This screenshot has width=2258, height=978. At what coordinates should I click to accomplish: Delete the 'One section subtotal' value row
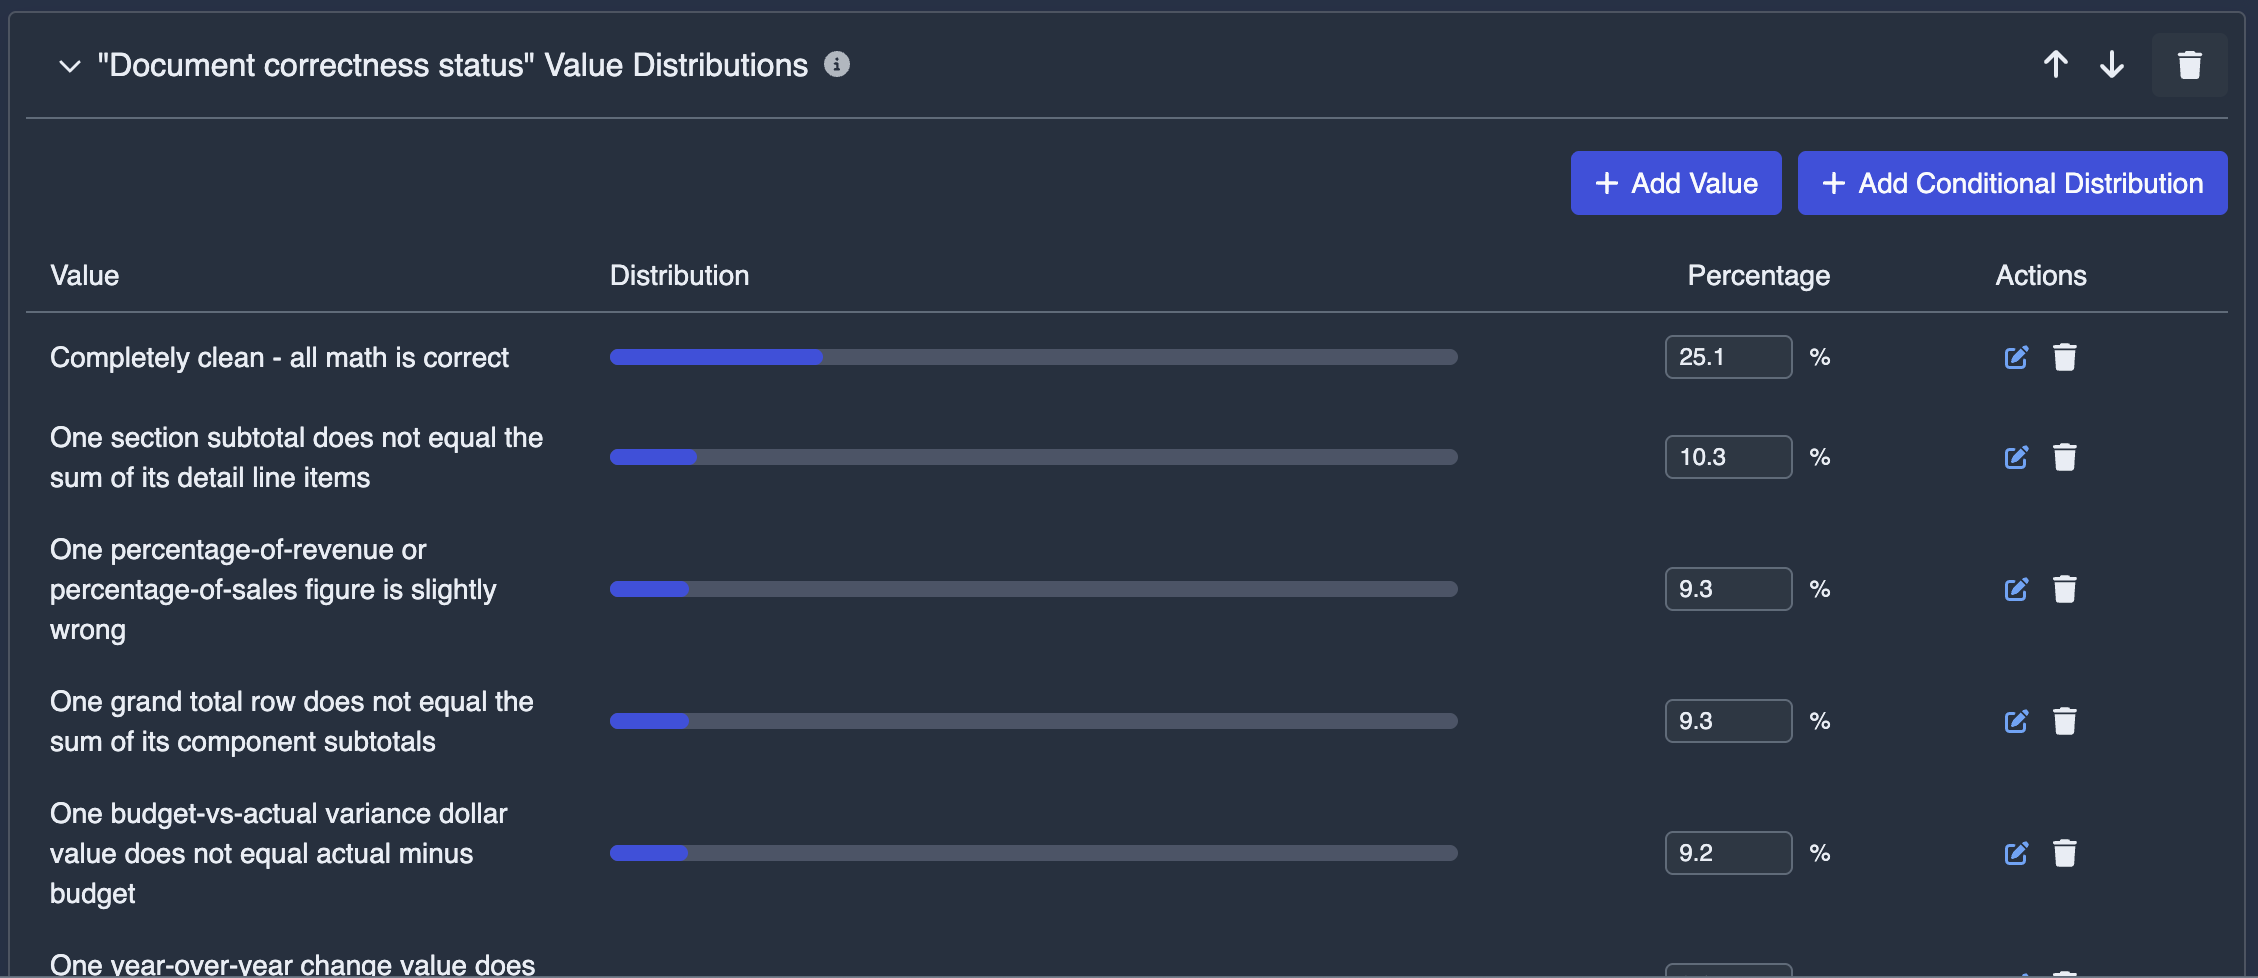[2066, 457]
